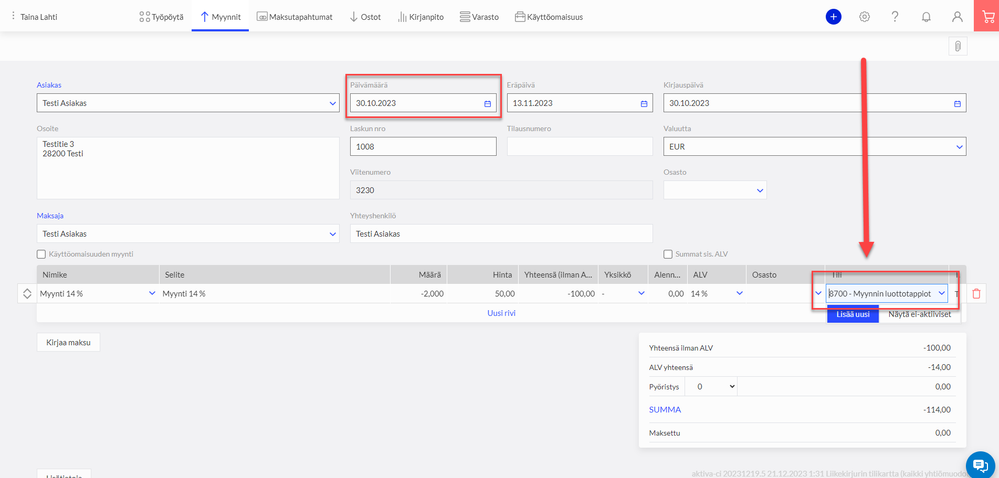
Task: Open the red shopping cart icon
Action: pos(986,16)
